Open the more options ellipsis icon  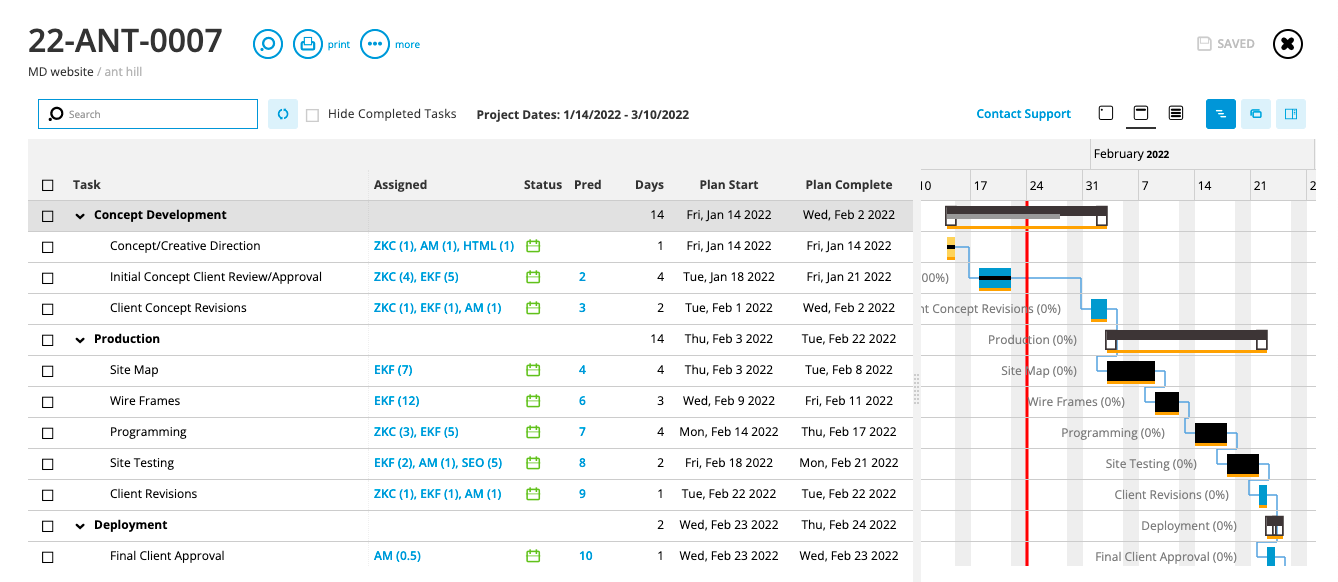(x=375, y=44)
